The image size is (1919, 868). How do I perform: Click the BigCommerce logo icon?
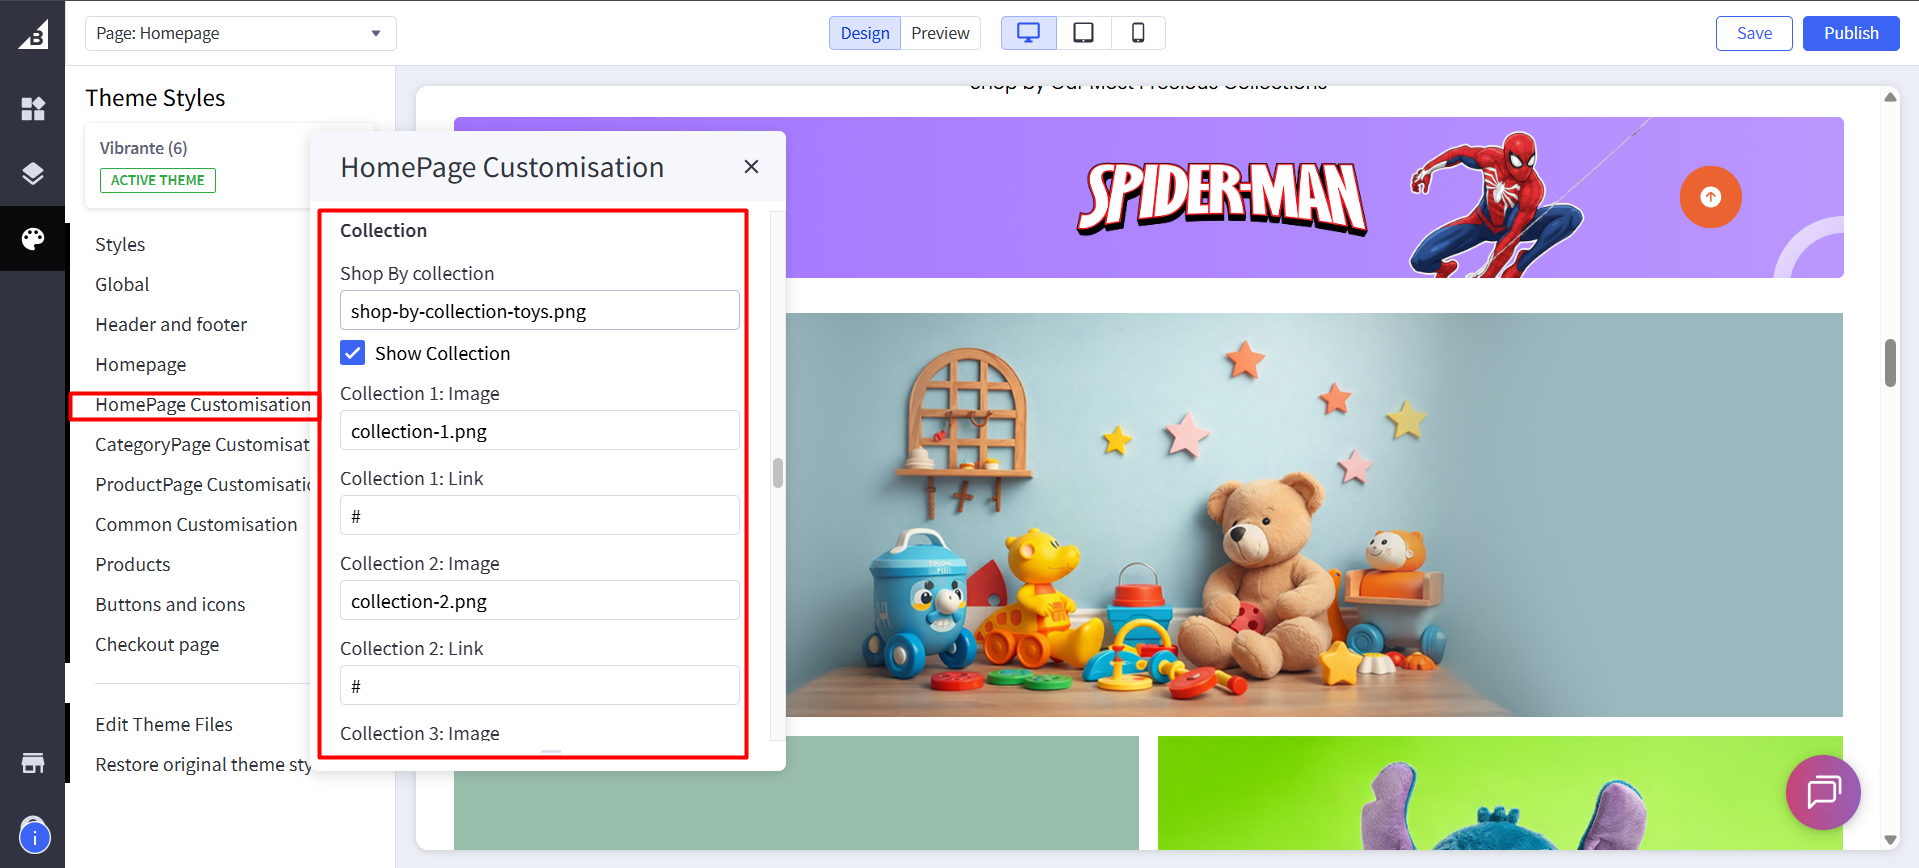tap(33, 34)
